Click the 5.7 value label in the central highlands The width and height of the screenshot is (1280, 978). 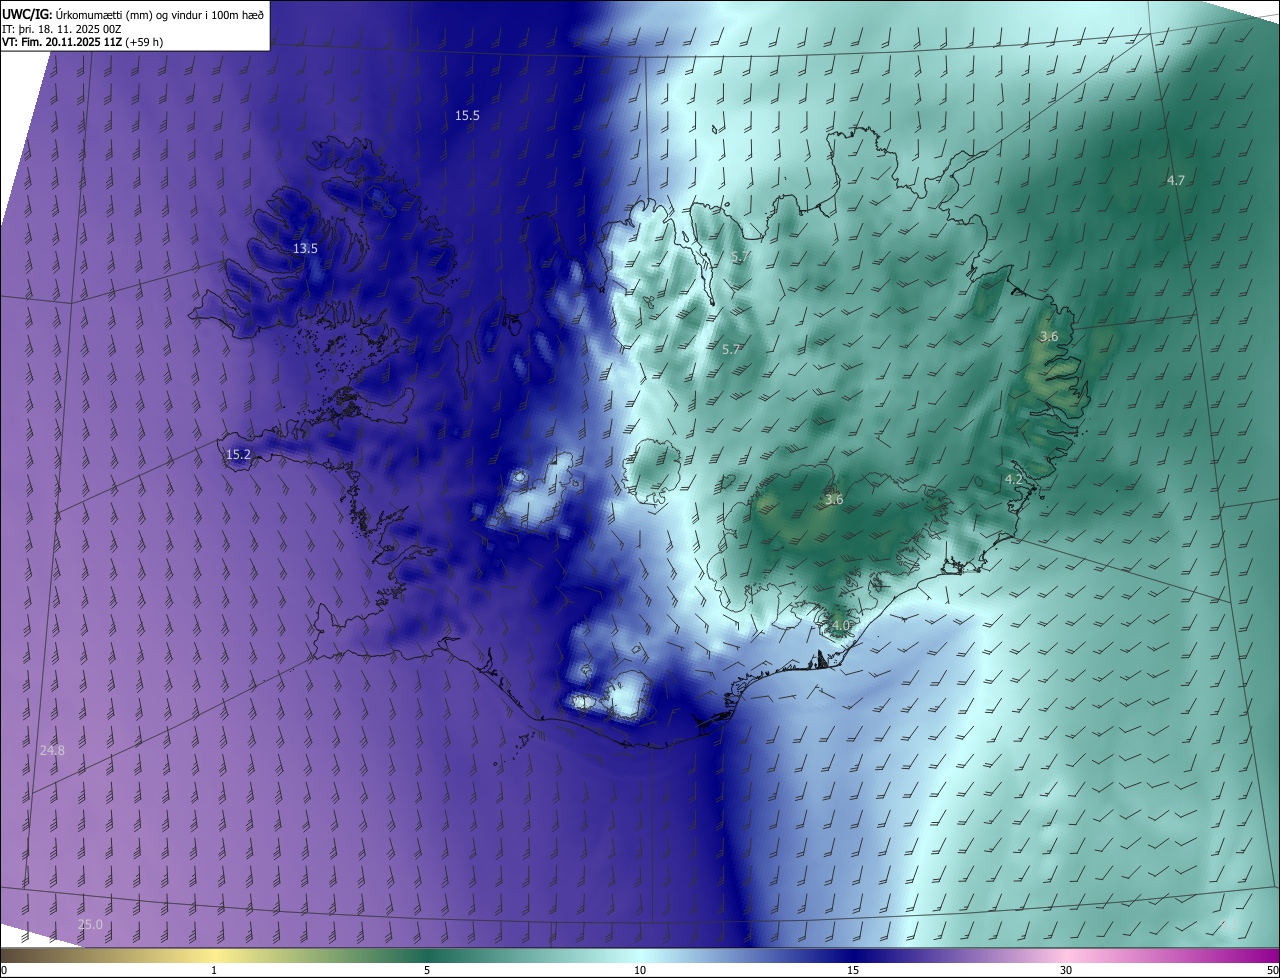pyautogui.click(x=731, y=350)
